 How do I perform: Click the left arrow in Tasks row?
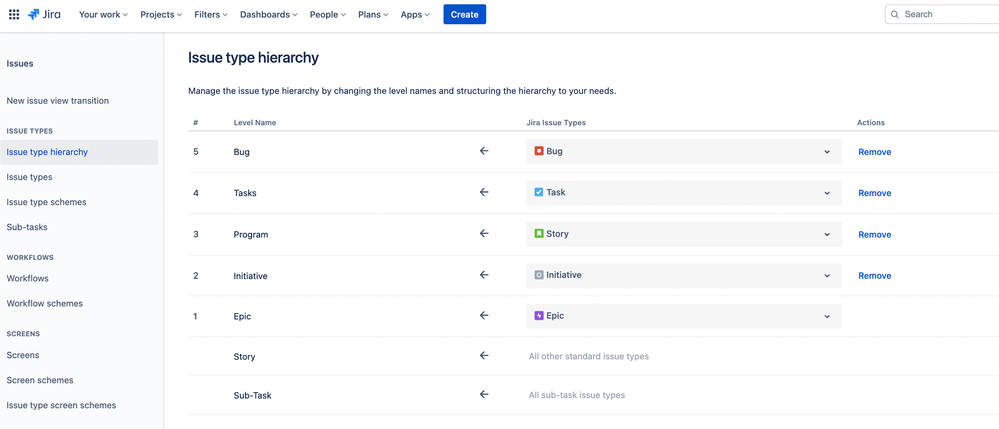tap(484, 192)
